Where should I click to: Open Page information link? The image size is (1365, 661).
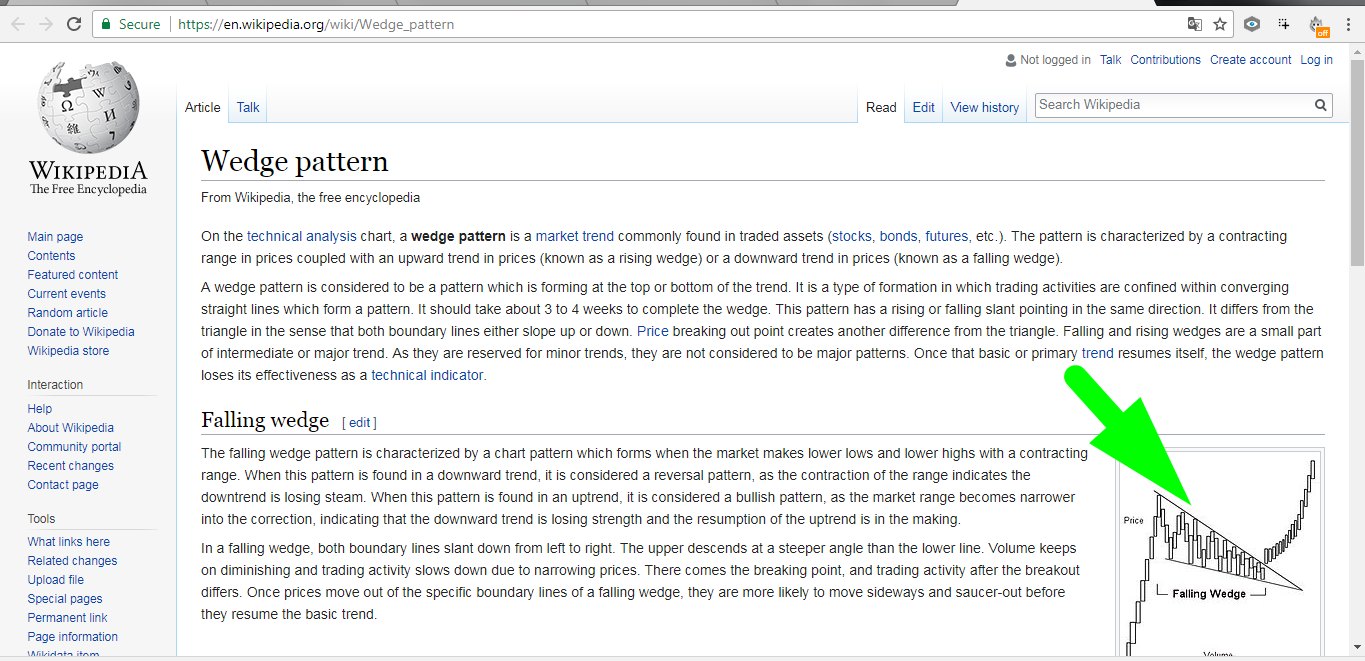pos(73,637)
